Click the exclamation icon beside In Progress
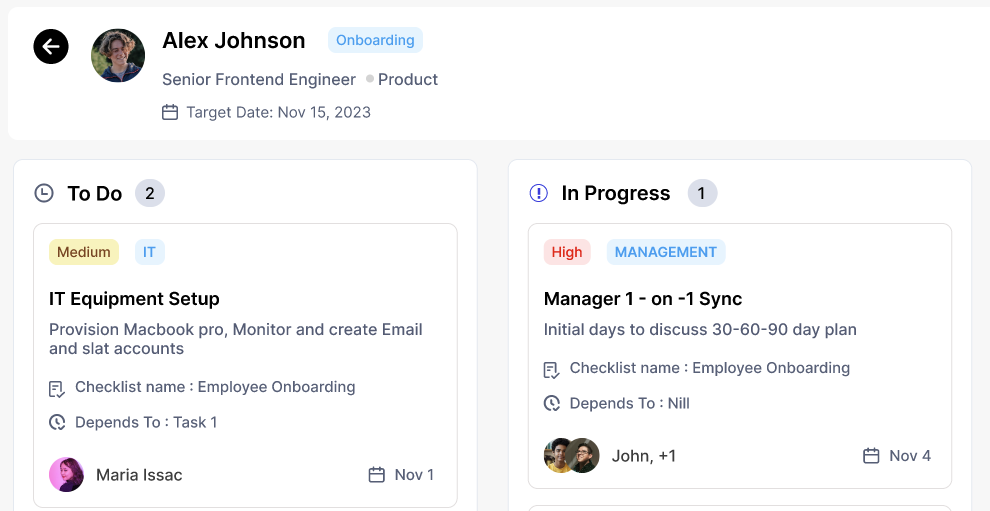 point(539,193)
